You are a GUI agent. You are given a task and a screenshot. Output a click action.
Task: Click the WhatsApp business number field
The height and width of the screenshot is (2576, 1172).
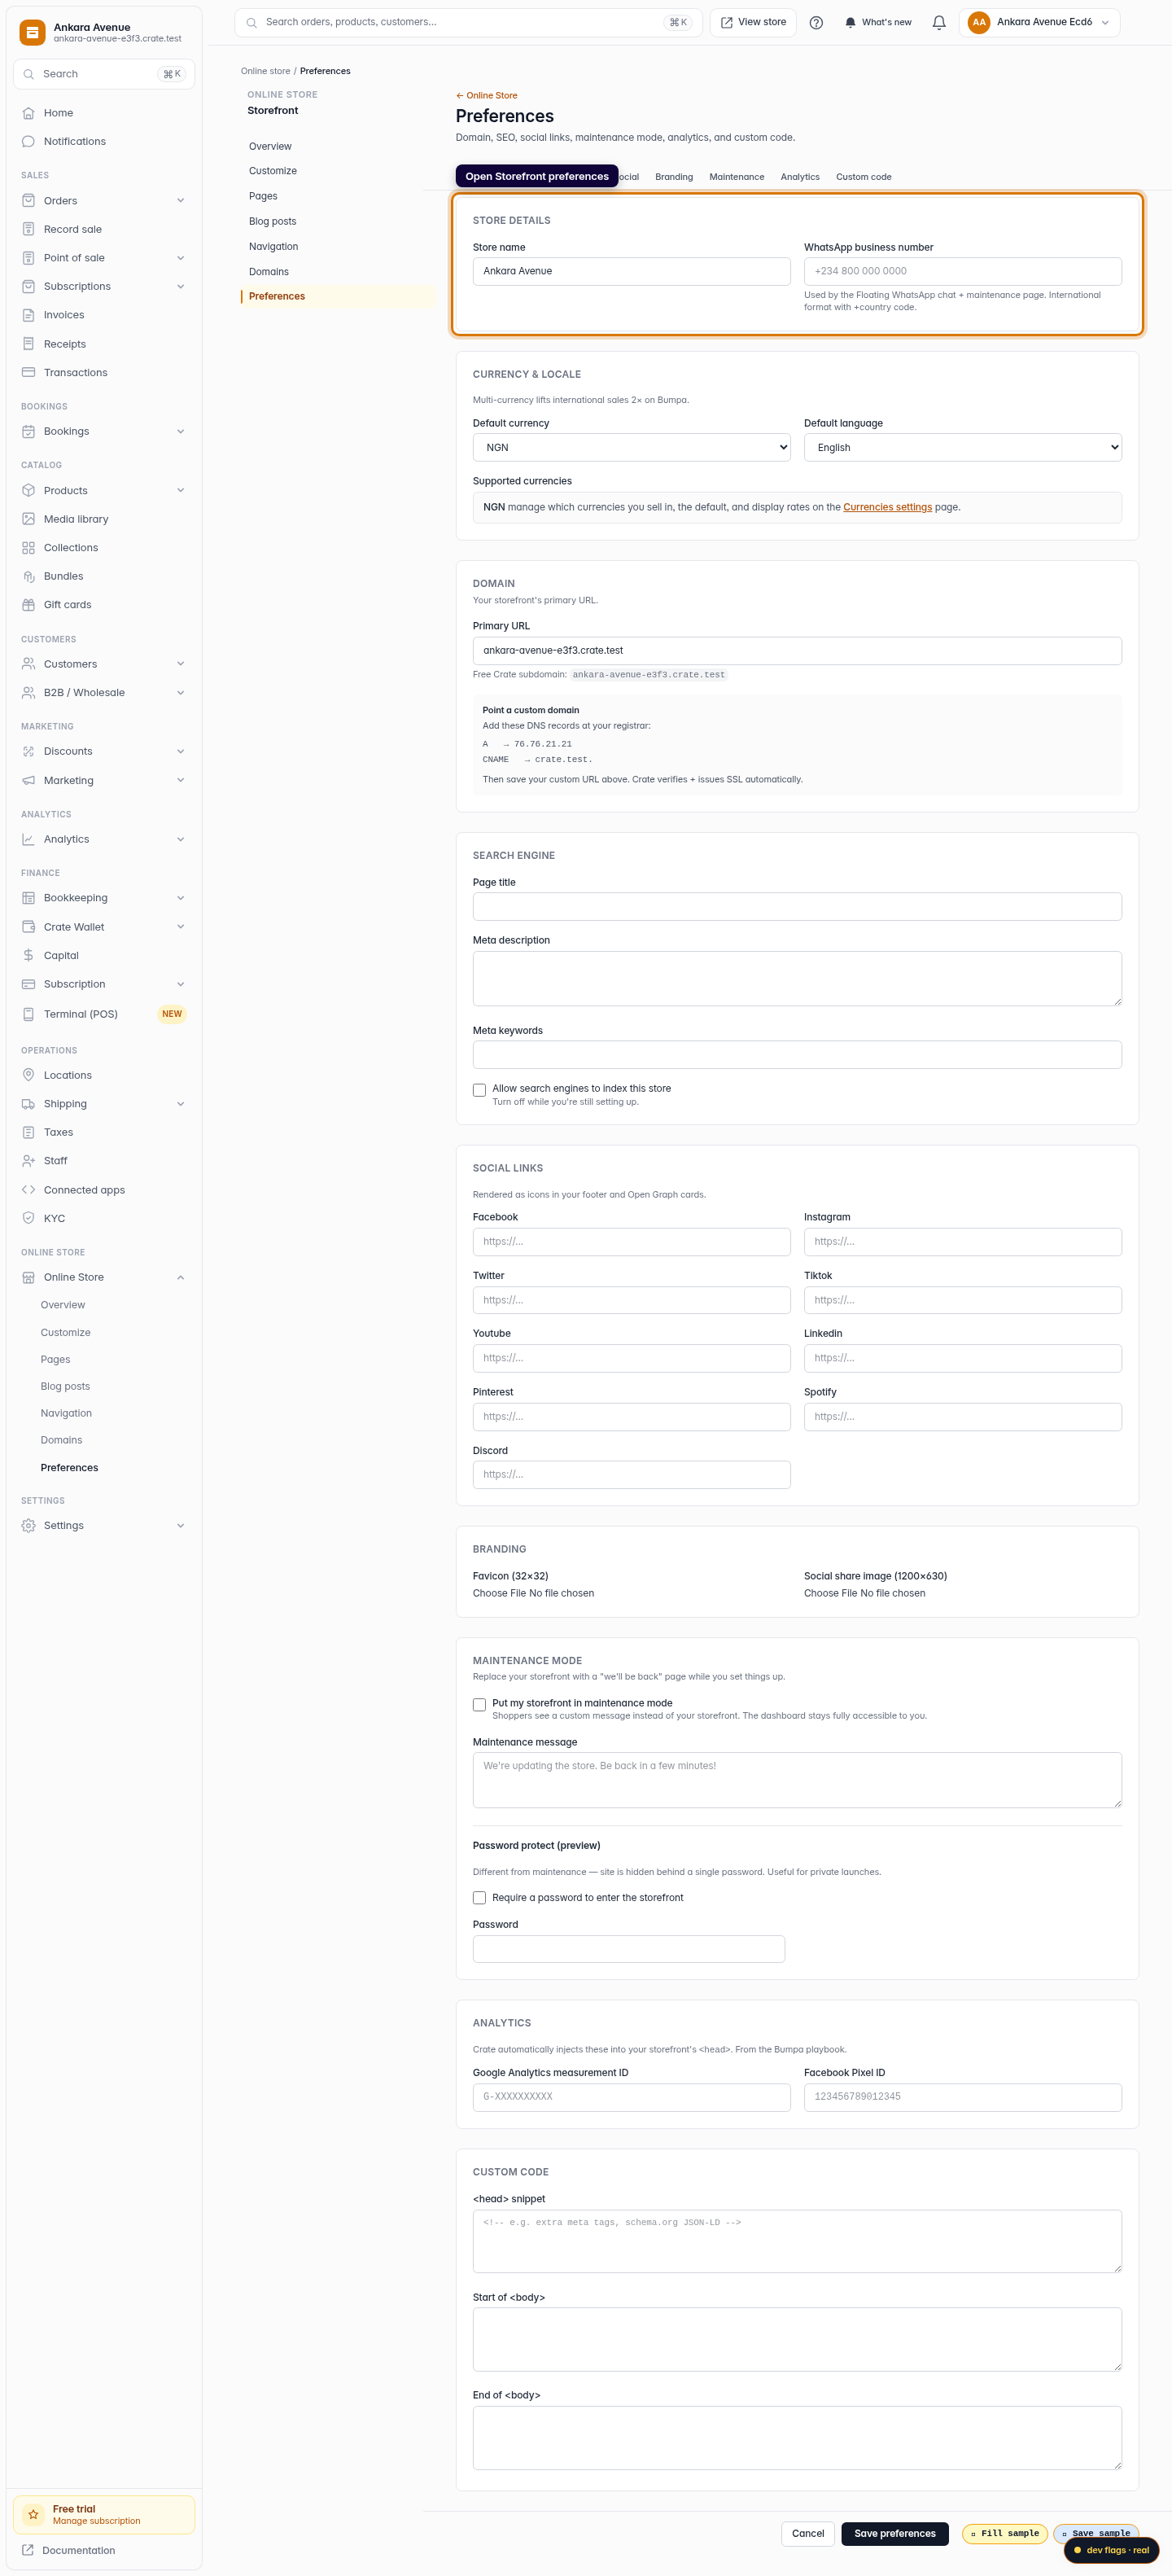coord(963,272)
